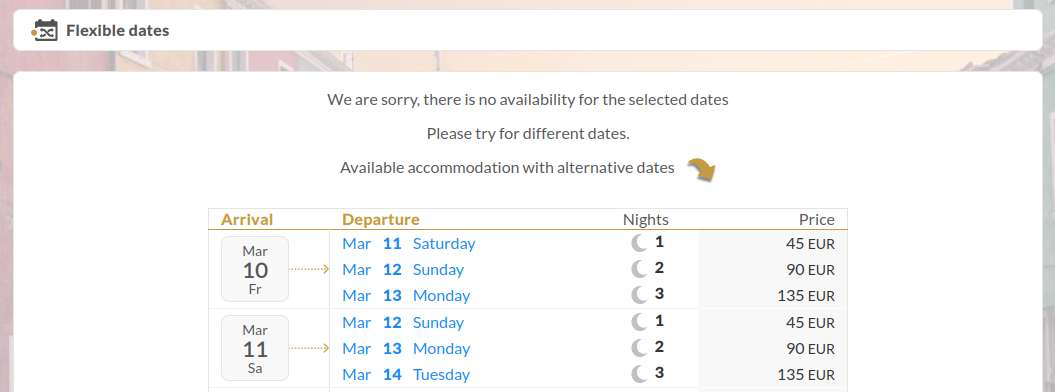Click dotted arrow next to Mar 10 arrival

click(309, 269)
